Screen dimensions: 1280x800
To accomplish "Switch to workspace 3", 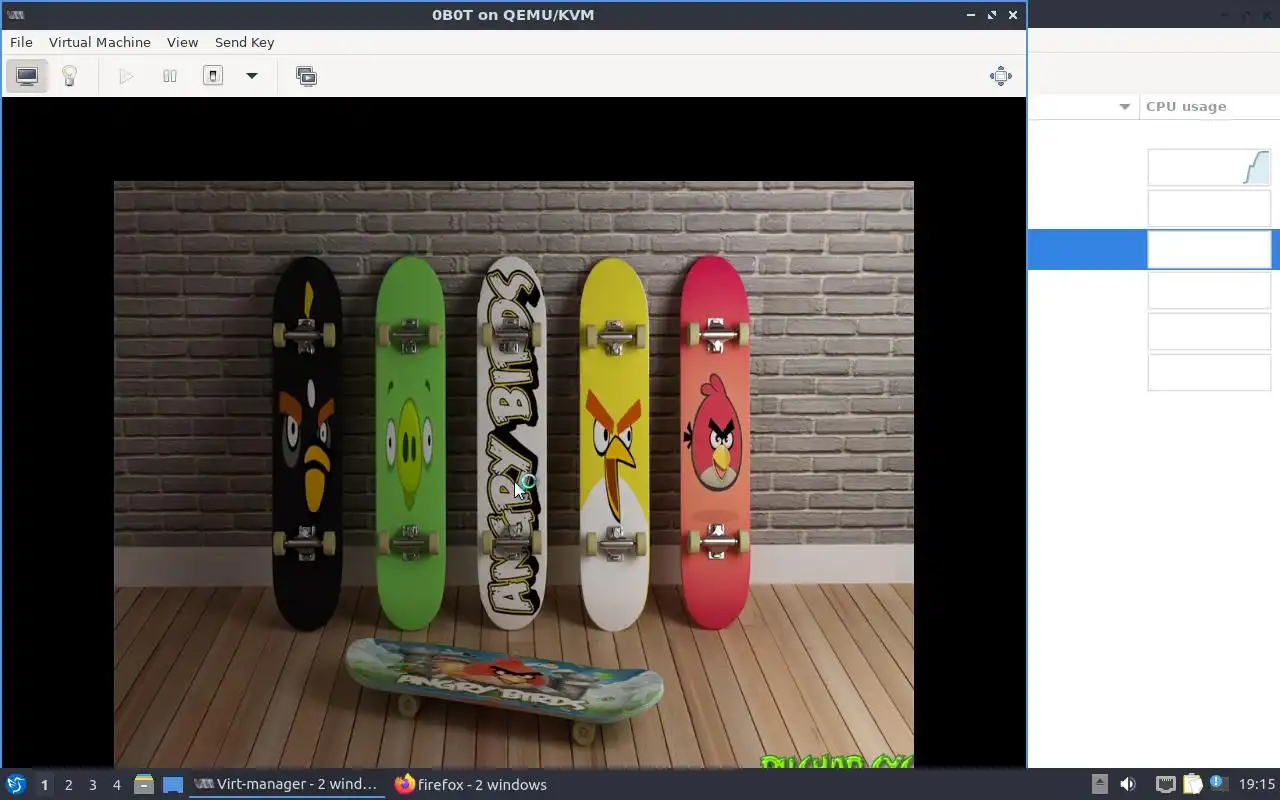I will click(92, 785).
